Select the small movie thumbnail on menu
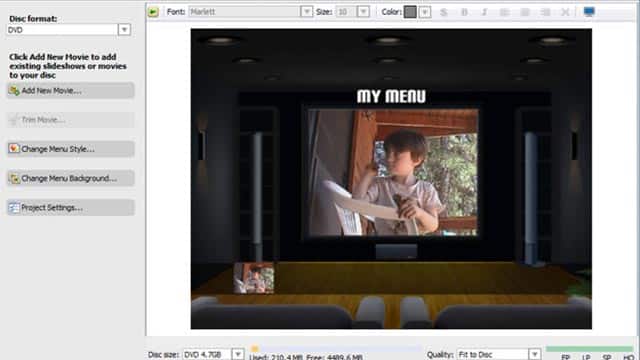The image size is (640, 360). point(254,278)
